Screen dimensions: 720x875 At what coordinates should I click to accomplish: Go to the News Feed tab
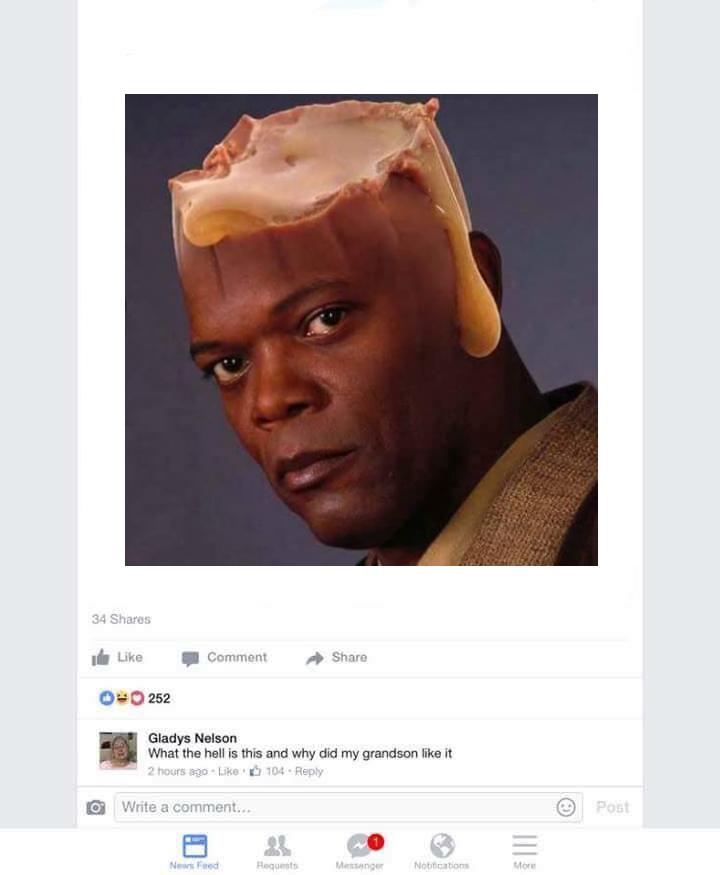coord(194,851)
